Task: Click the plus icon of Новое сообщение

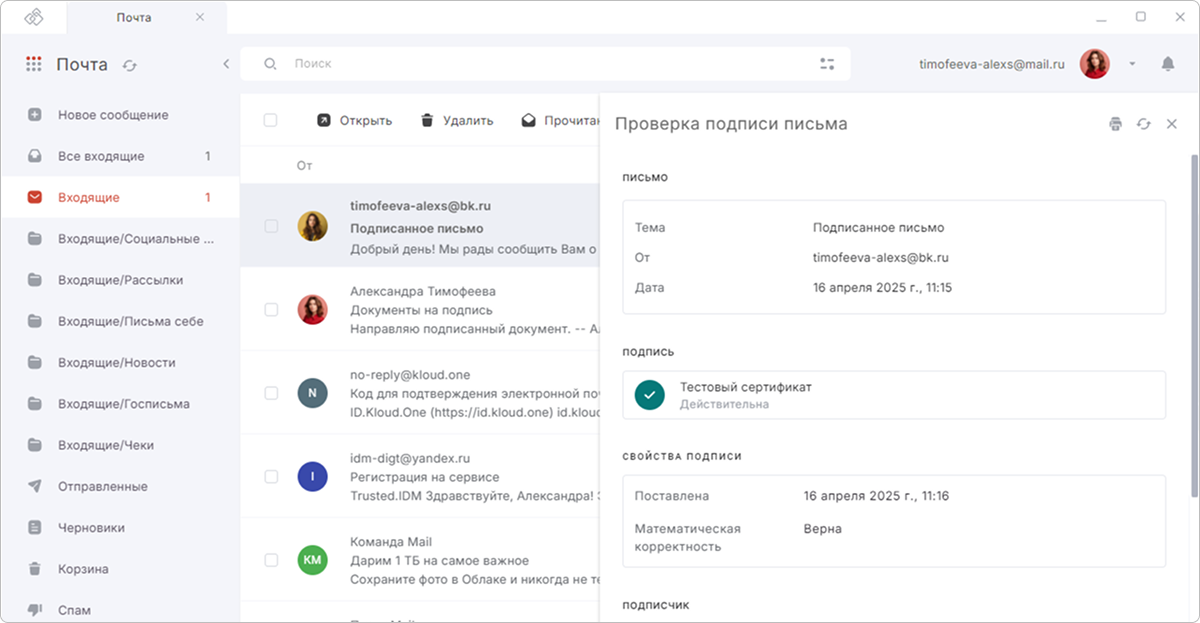Action: coord(35,115)
